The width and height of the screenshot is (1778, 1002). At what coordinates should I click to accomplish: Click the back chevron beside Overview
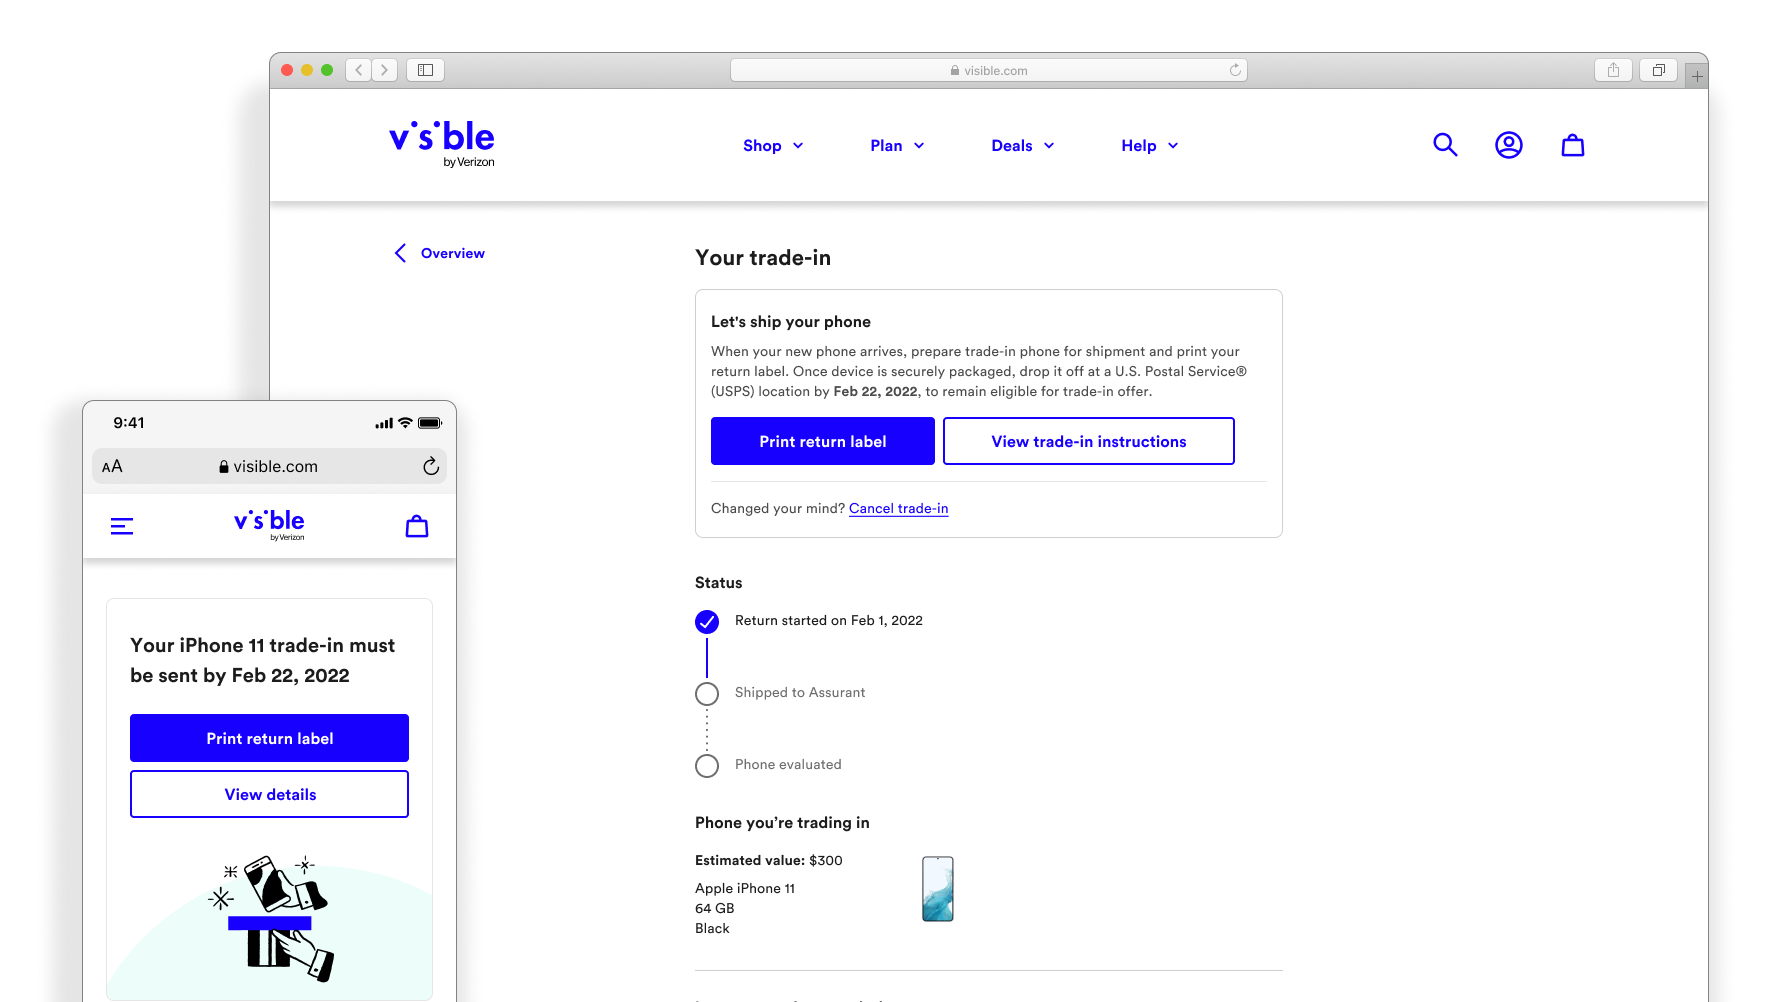click(x=400, y=253)
